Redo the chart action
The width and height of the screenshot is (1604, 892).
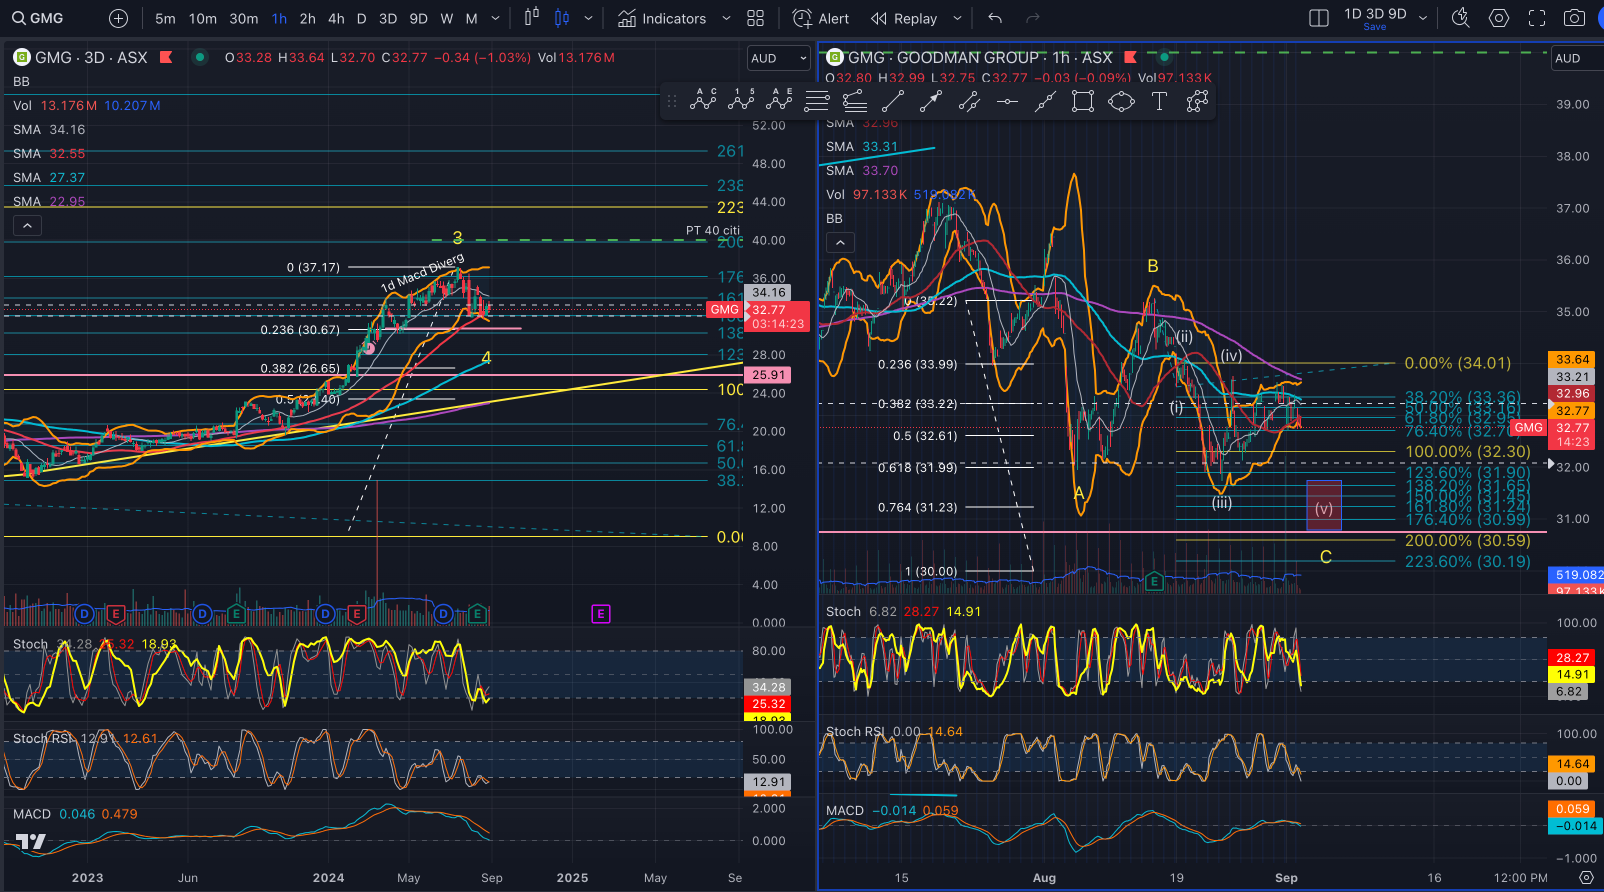(x=1033, y=18)
